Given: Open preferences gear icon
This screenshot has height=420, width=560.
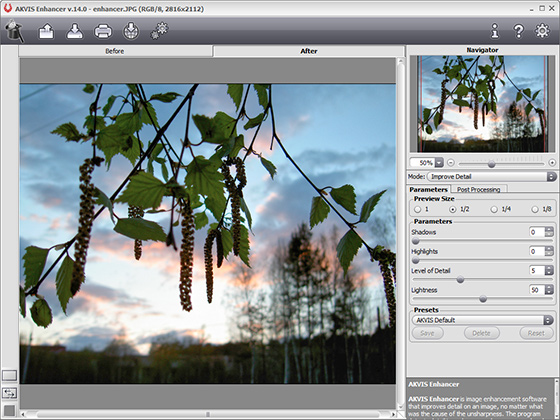Looking at the screenshot, I should coord(542,31).
